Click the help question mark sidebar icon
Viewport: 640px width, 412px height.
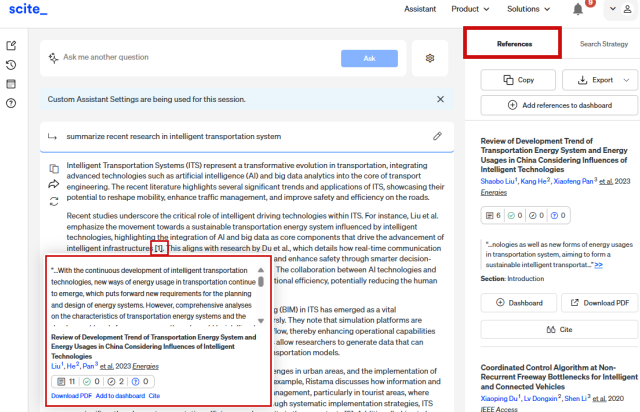coord(11,103)
